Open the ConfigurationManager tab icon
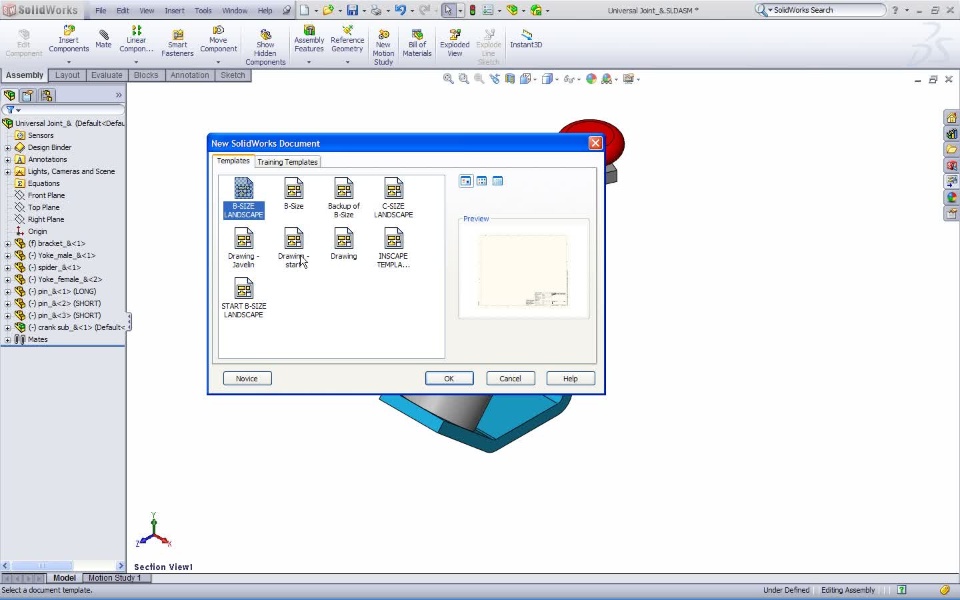960x600 pixels. click(47, 95)
